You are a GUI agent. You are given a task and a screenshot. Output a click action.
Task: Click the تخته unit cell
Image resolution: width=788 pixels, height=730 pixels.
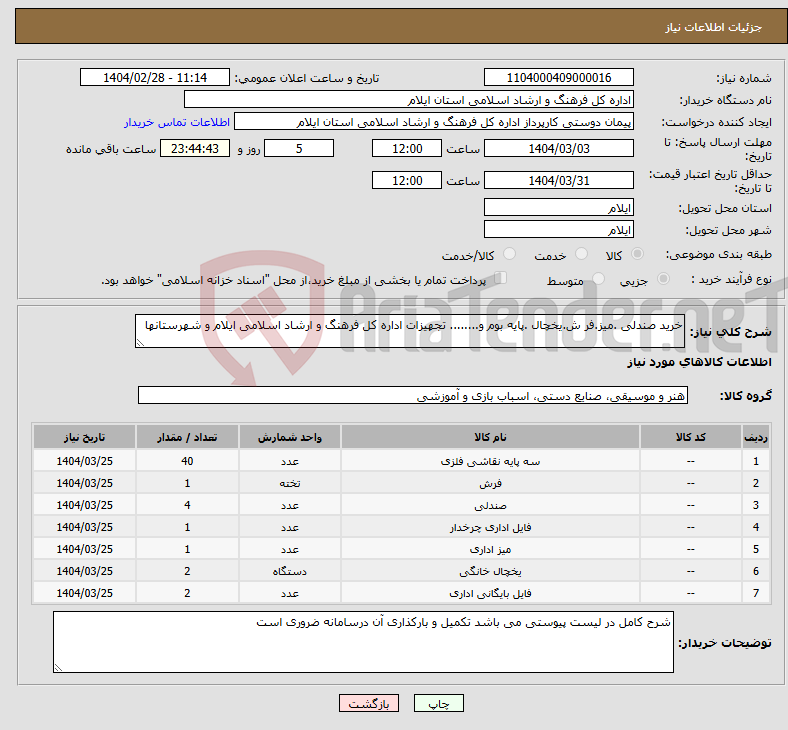pos(290,483)
